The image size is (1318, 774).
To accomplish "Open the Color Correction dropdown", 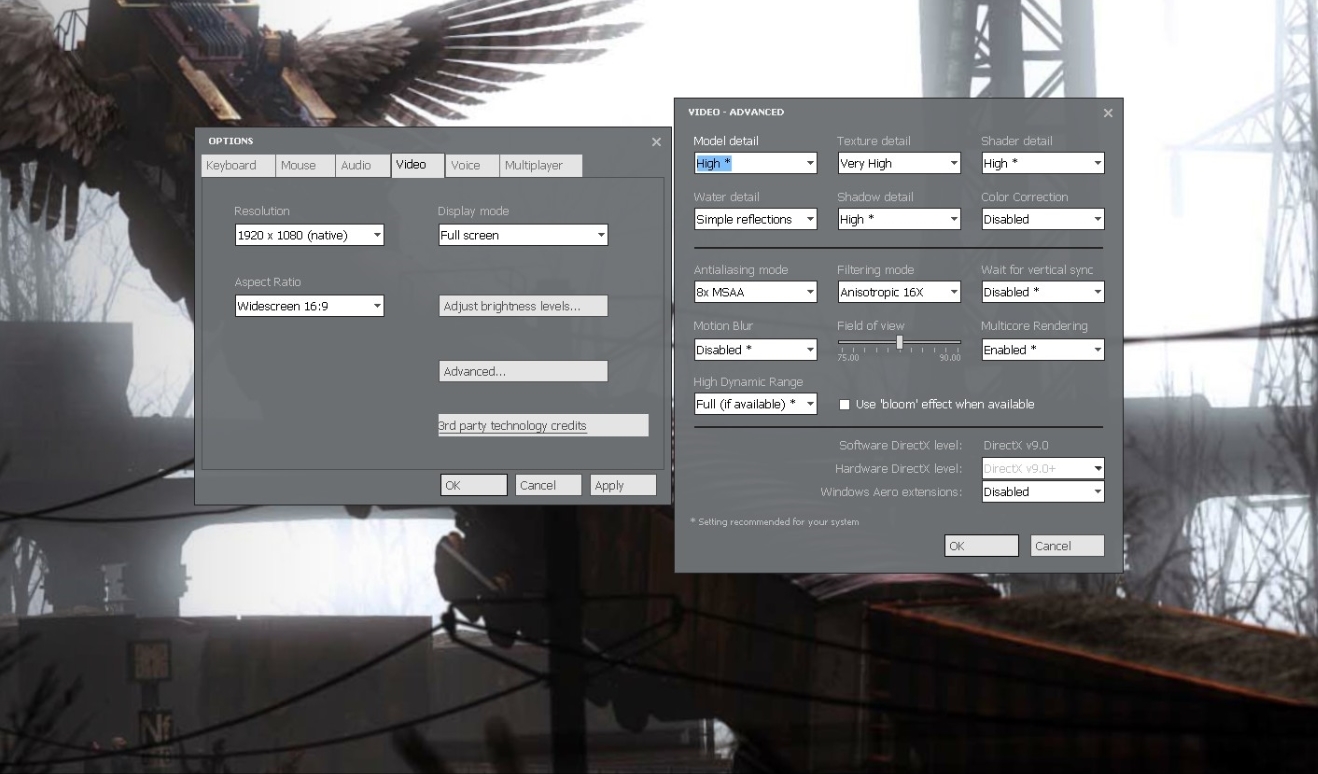I will pyautogui.click(x=1043, y=219).
